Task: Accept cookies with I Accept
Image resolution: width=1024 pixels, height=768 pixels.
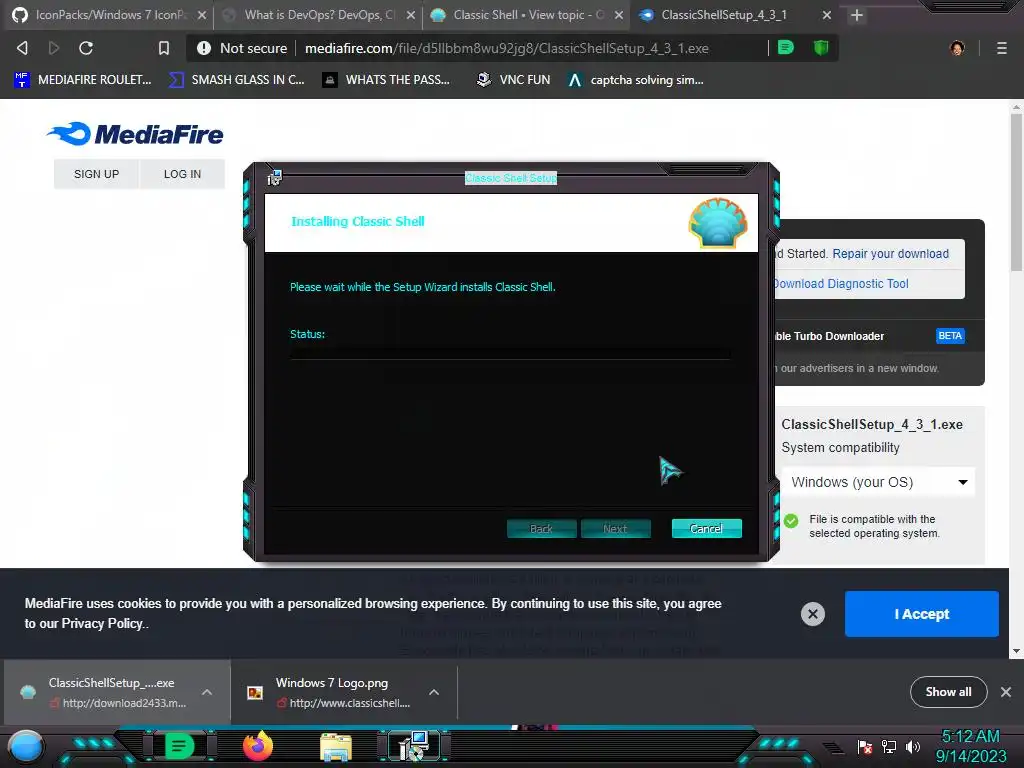Action: pos(921,614)
